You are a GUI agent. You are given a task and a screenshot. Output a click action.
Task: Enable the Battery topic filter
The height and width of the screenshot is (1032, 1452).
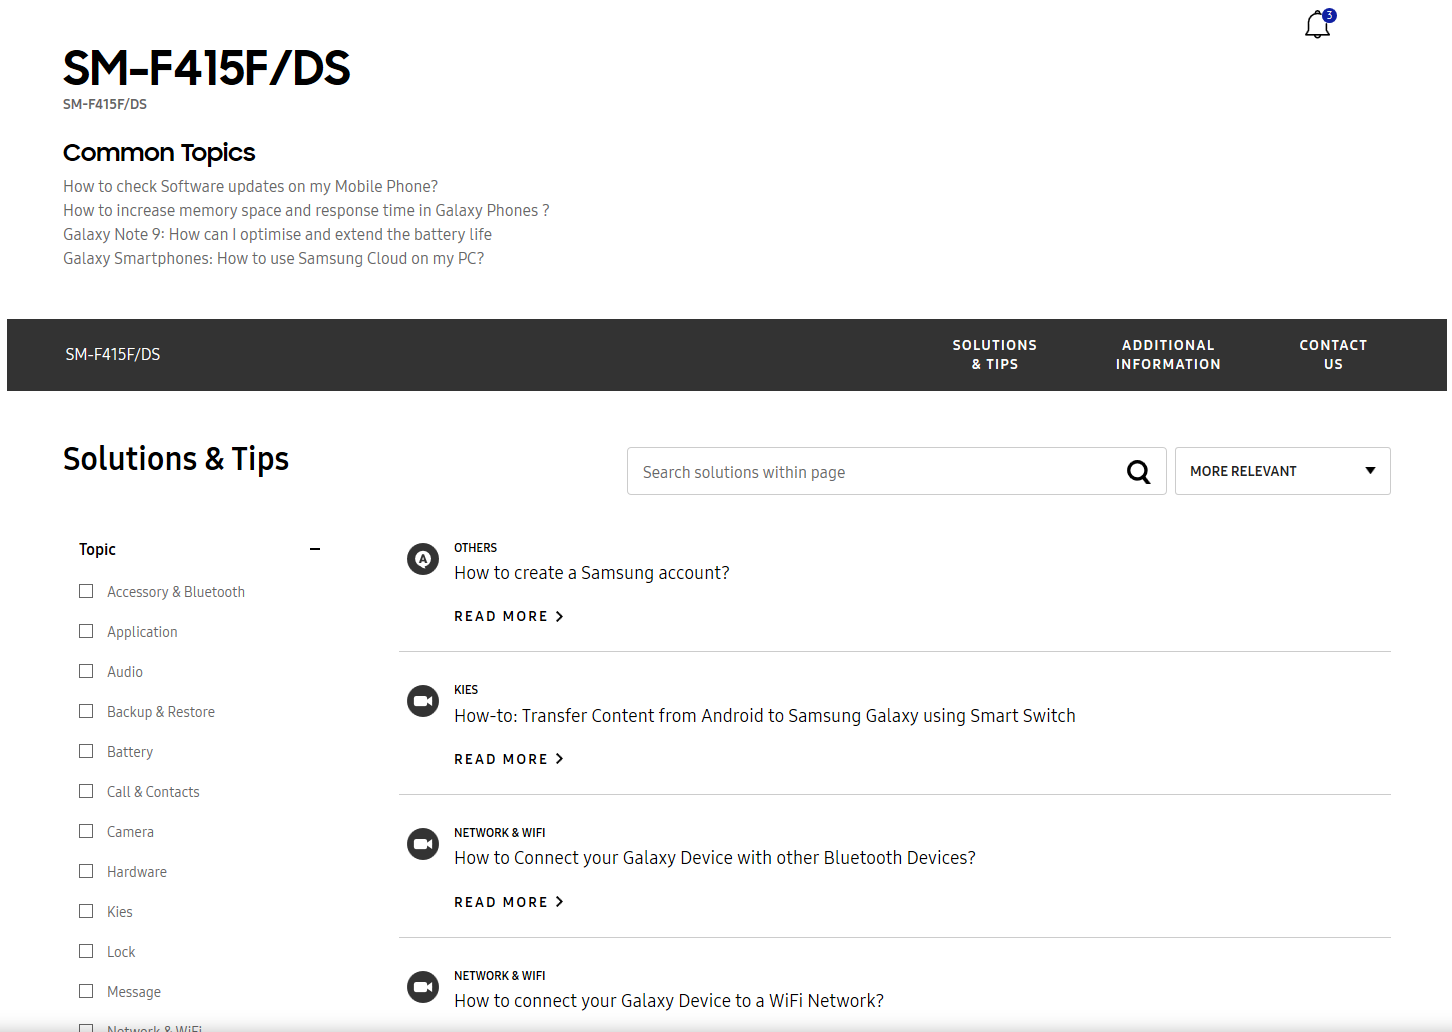pyautogui.click(x=86, y=751)
